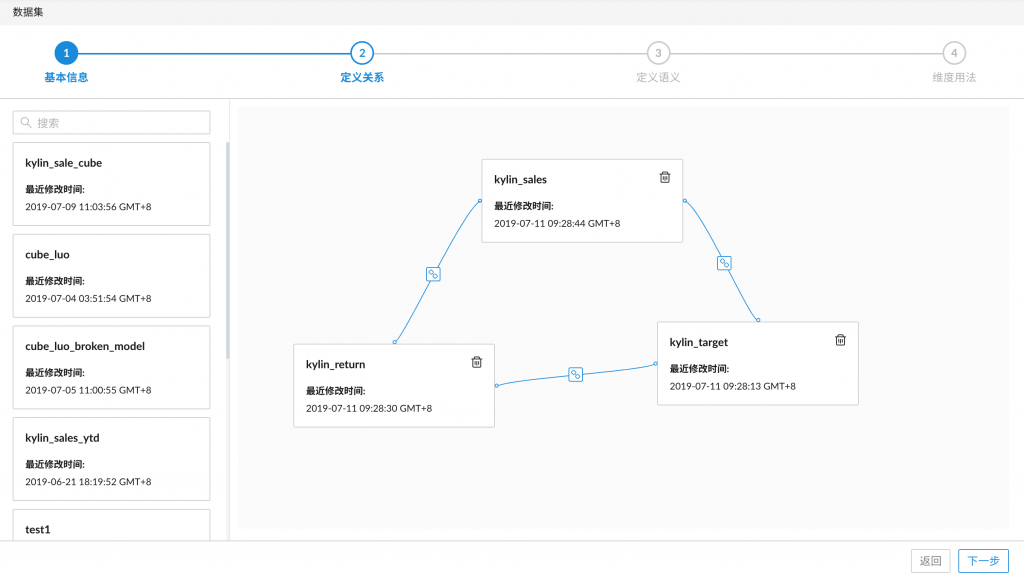Select kylin_sales_ytd list card
1024x580 pixels.
pyautogui.click(x=111, y=458)
